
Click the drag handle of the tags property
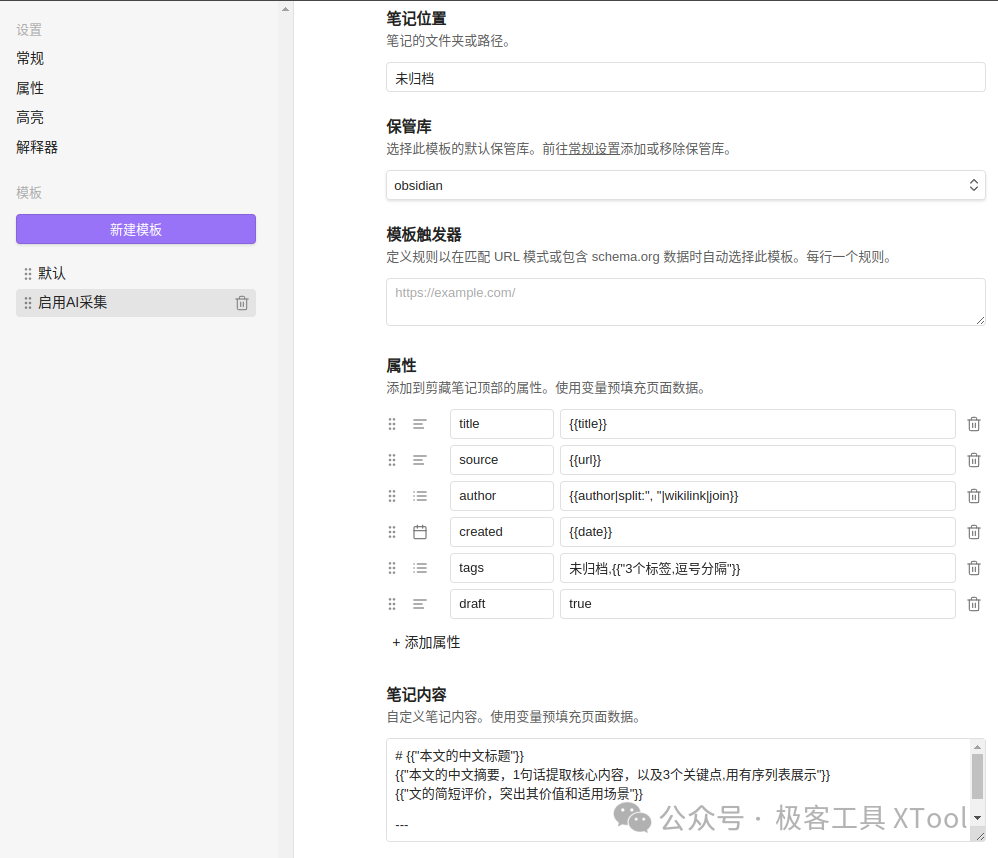392,567
